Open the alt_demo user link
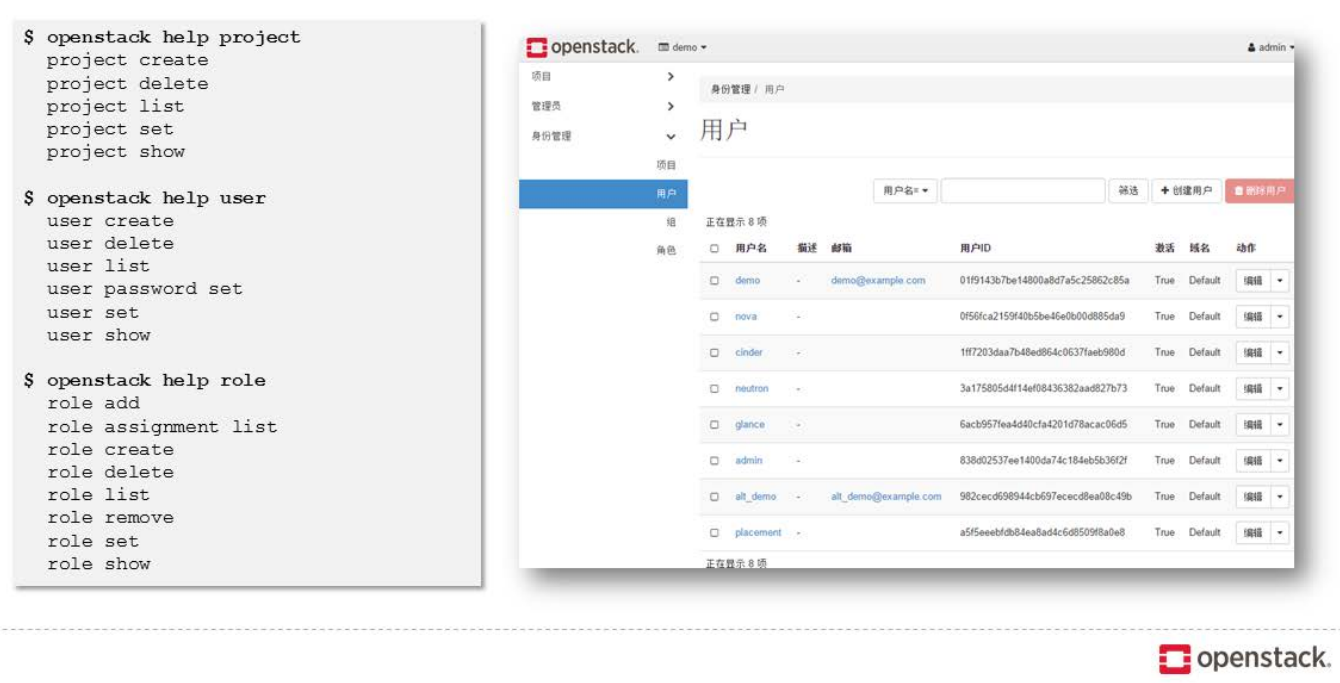This screenshot has width=1340, height=683. tap(756, 497)
